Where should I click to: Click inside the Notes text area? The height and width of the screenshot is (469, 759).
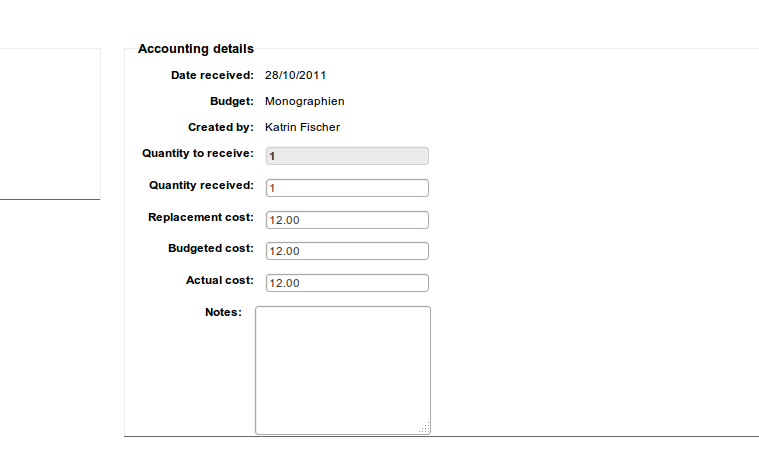pos(342,369)
